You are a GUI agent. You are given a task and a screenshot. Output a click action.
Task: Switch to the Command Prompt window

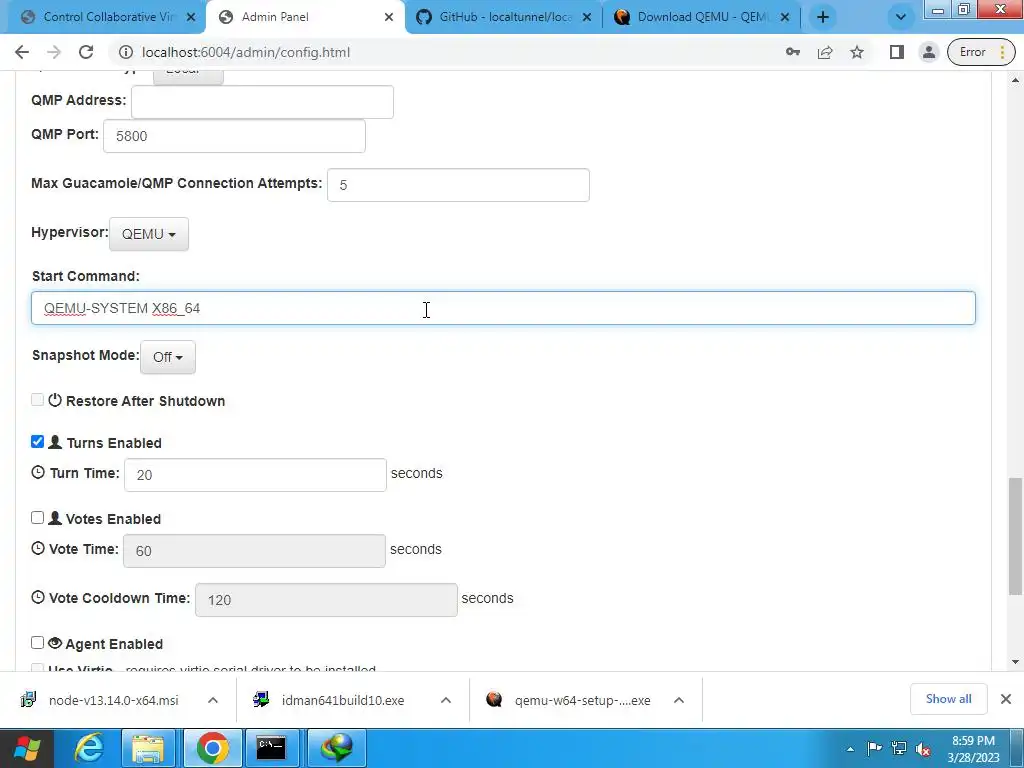click(x=271, y=748)
